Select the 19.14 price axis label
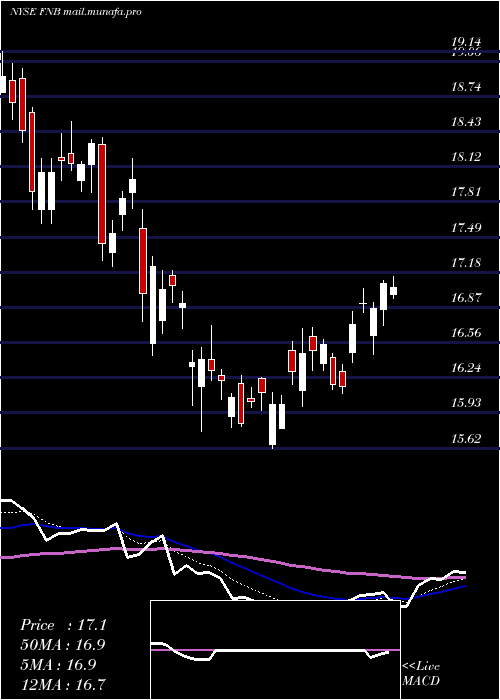Image resolution: width=500 pixels, height=700 pixels. coord(466,42)
